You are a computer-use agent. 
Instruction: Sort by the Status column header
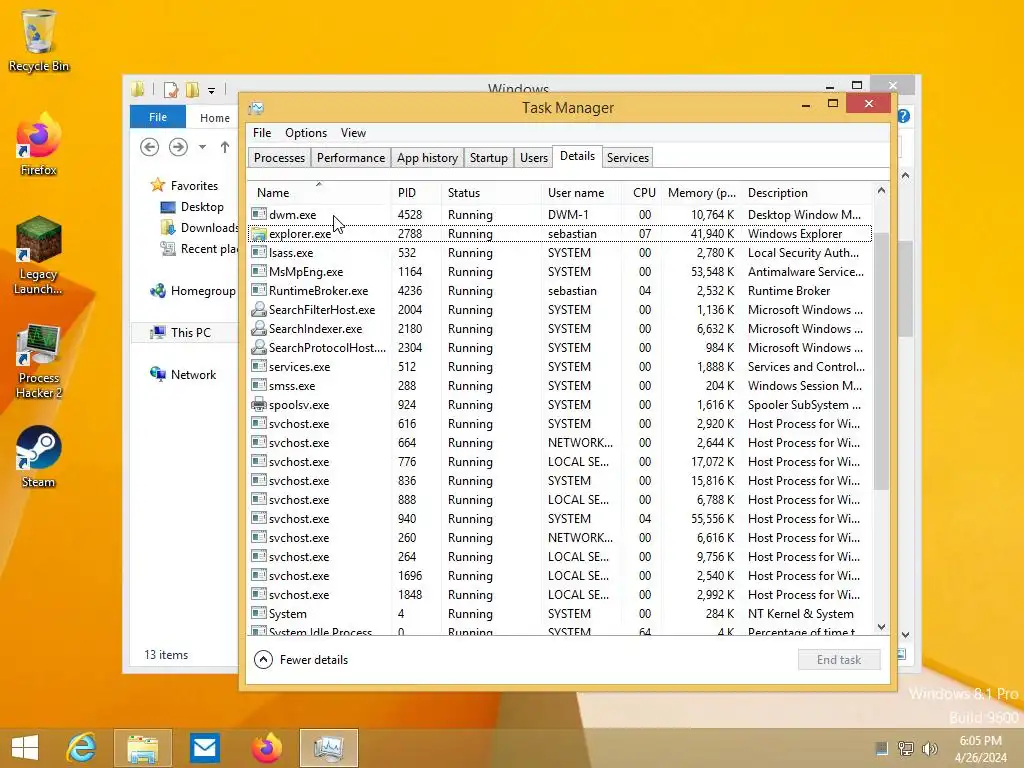pyautogui.click(x=491, y=193)
